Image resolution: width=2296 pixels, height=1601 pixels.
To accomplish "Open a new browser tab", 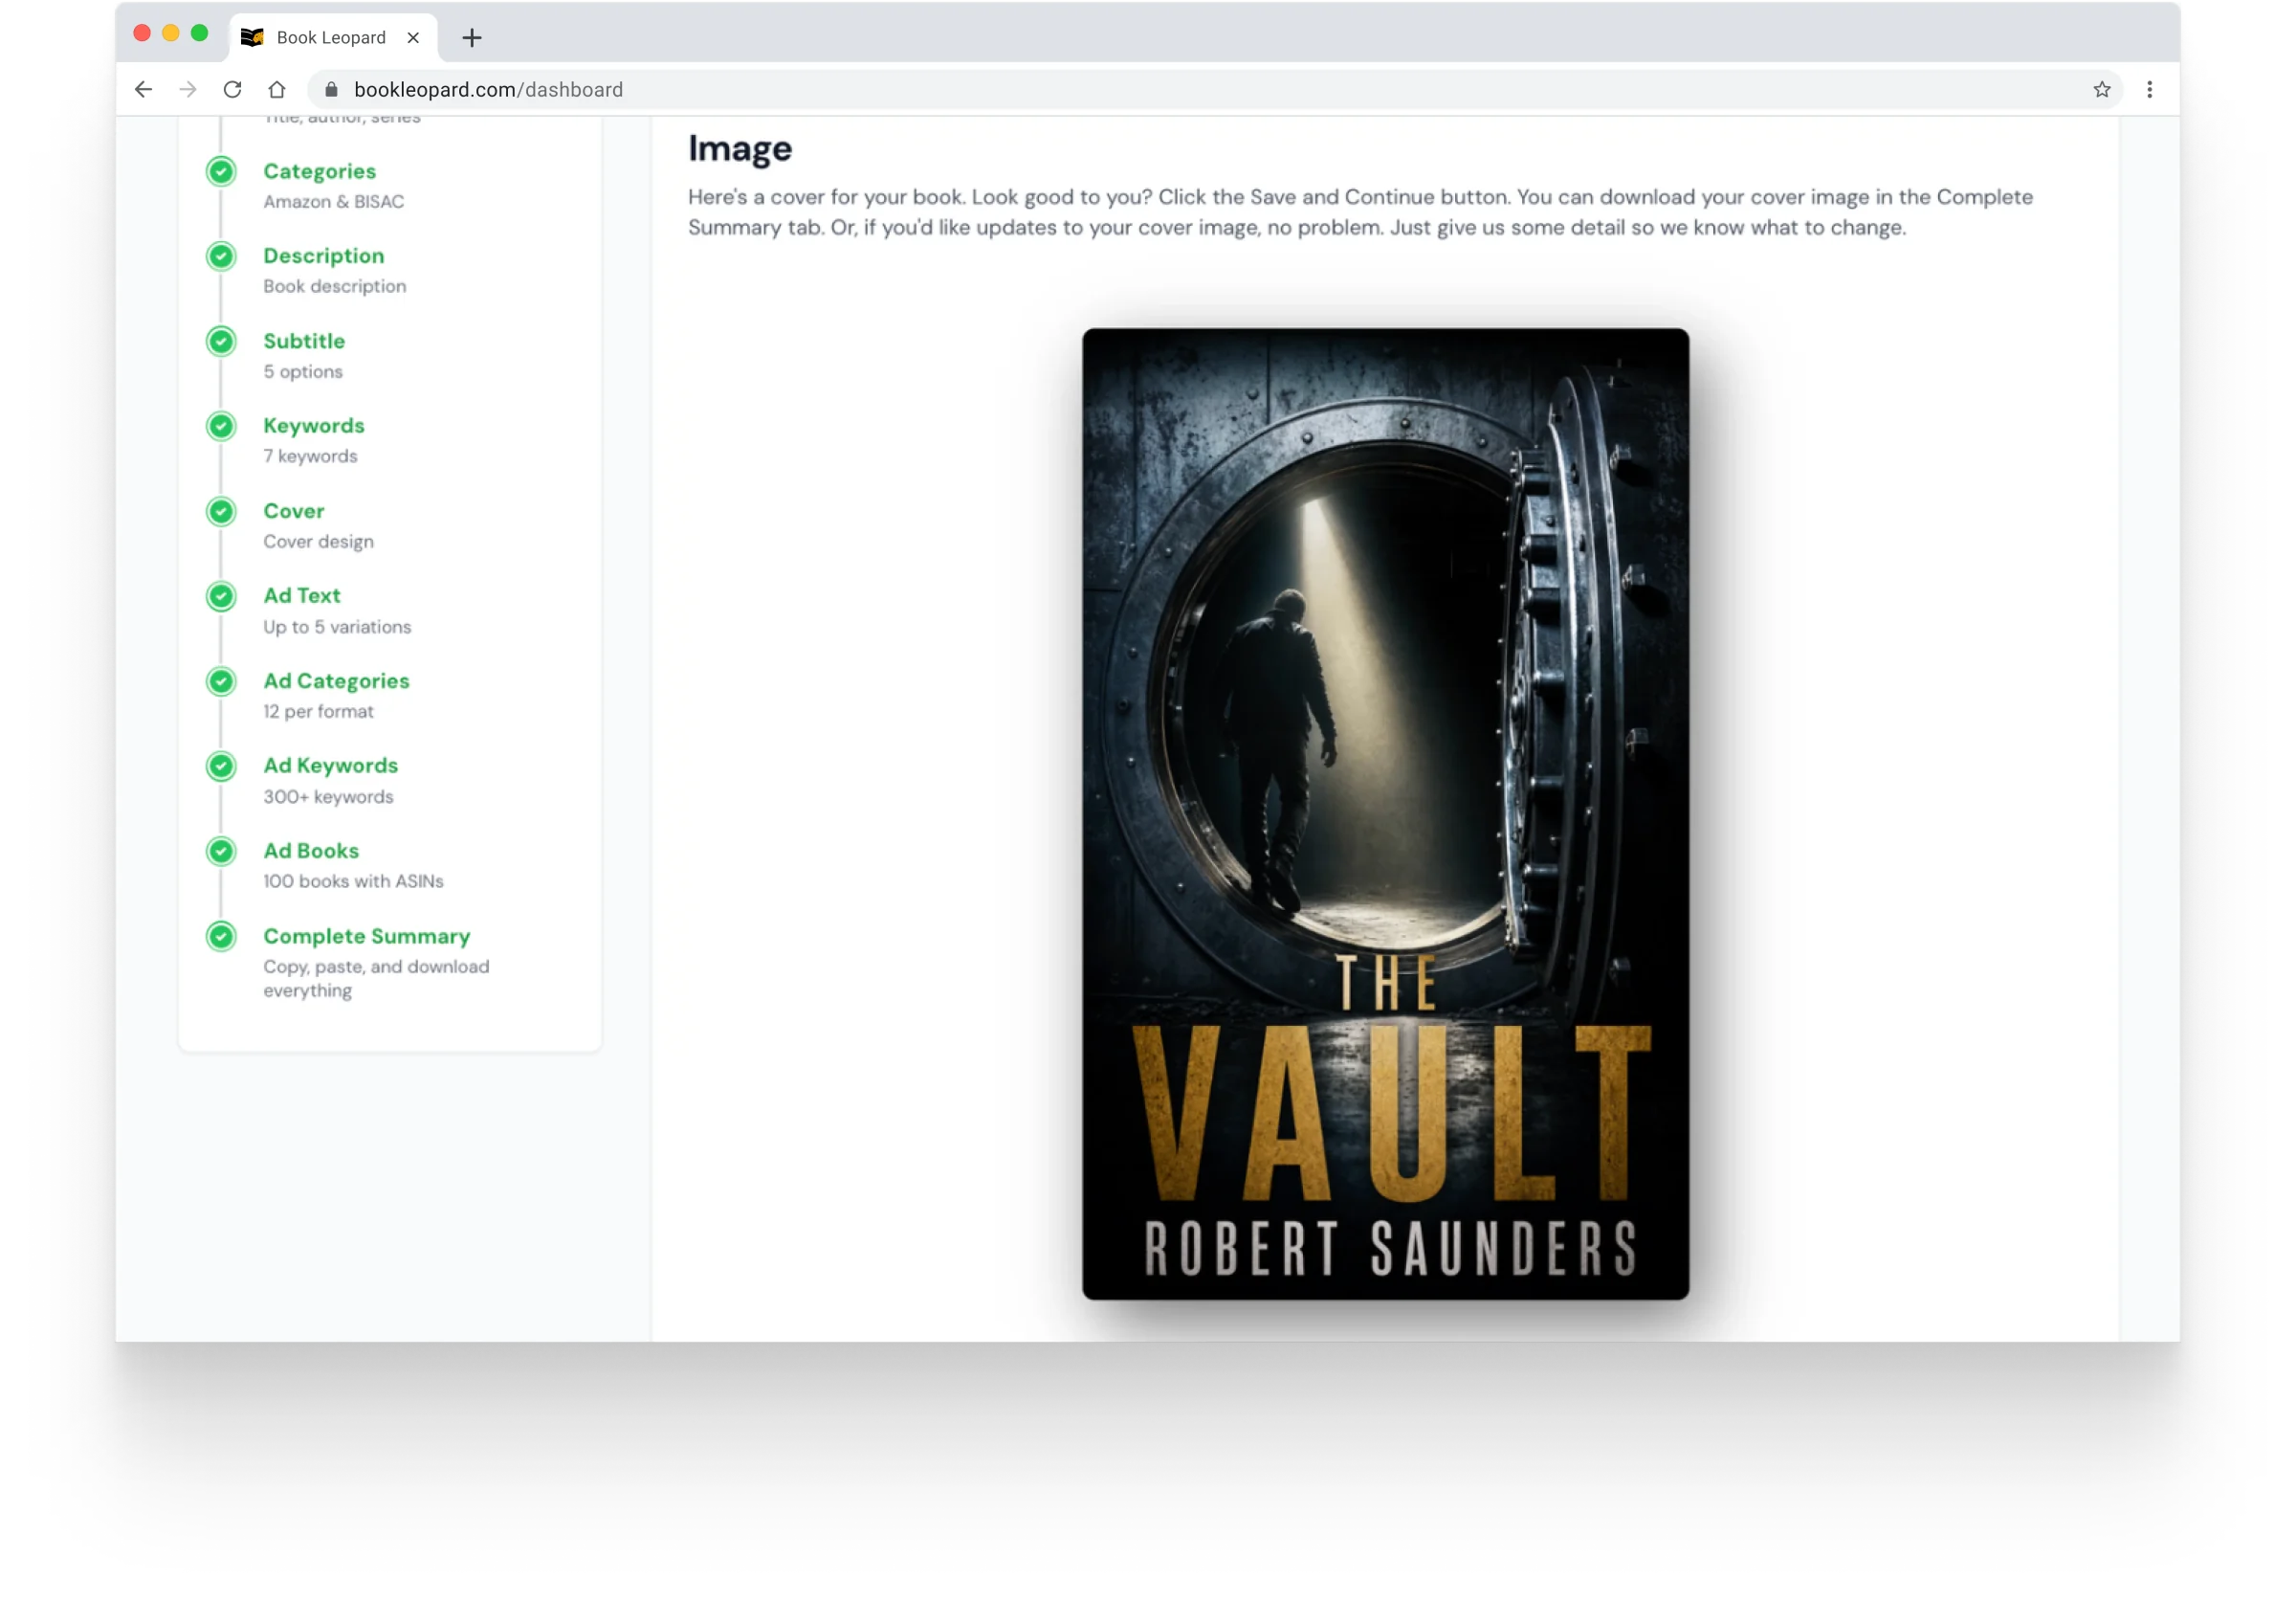I will pos(472,38).
